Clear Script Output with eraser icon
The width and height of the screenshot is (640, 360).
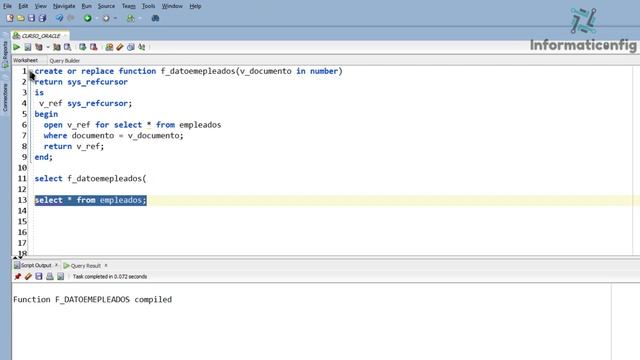pos(28,277)
